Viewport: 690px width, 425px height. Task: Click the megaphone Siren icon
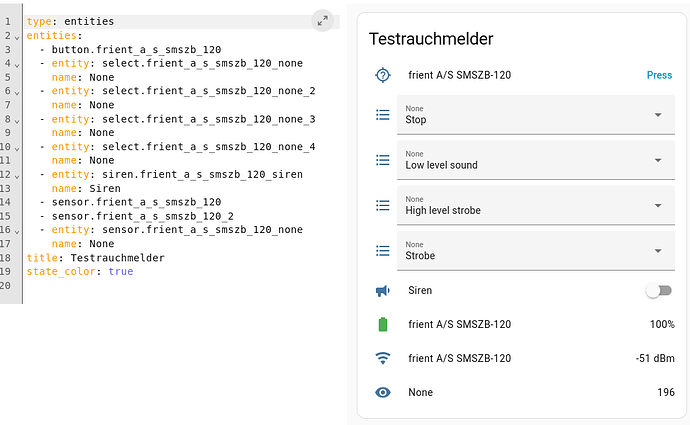(x=382, y=291)
